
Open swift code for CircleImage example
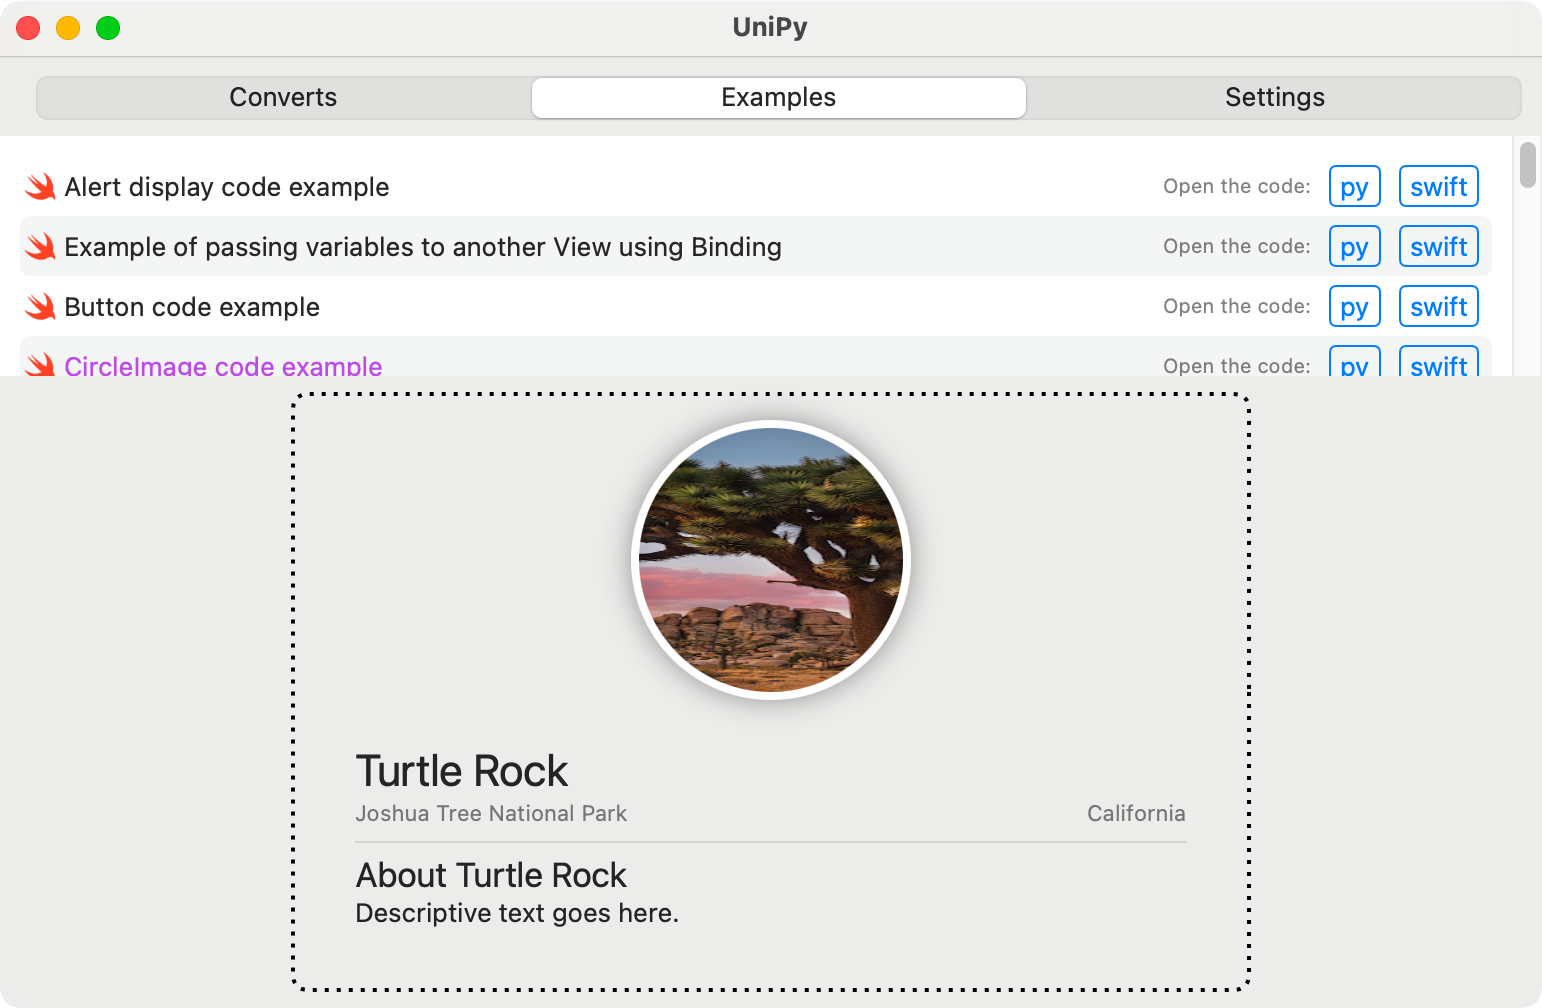(1438, 365)
